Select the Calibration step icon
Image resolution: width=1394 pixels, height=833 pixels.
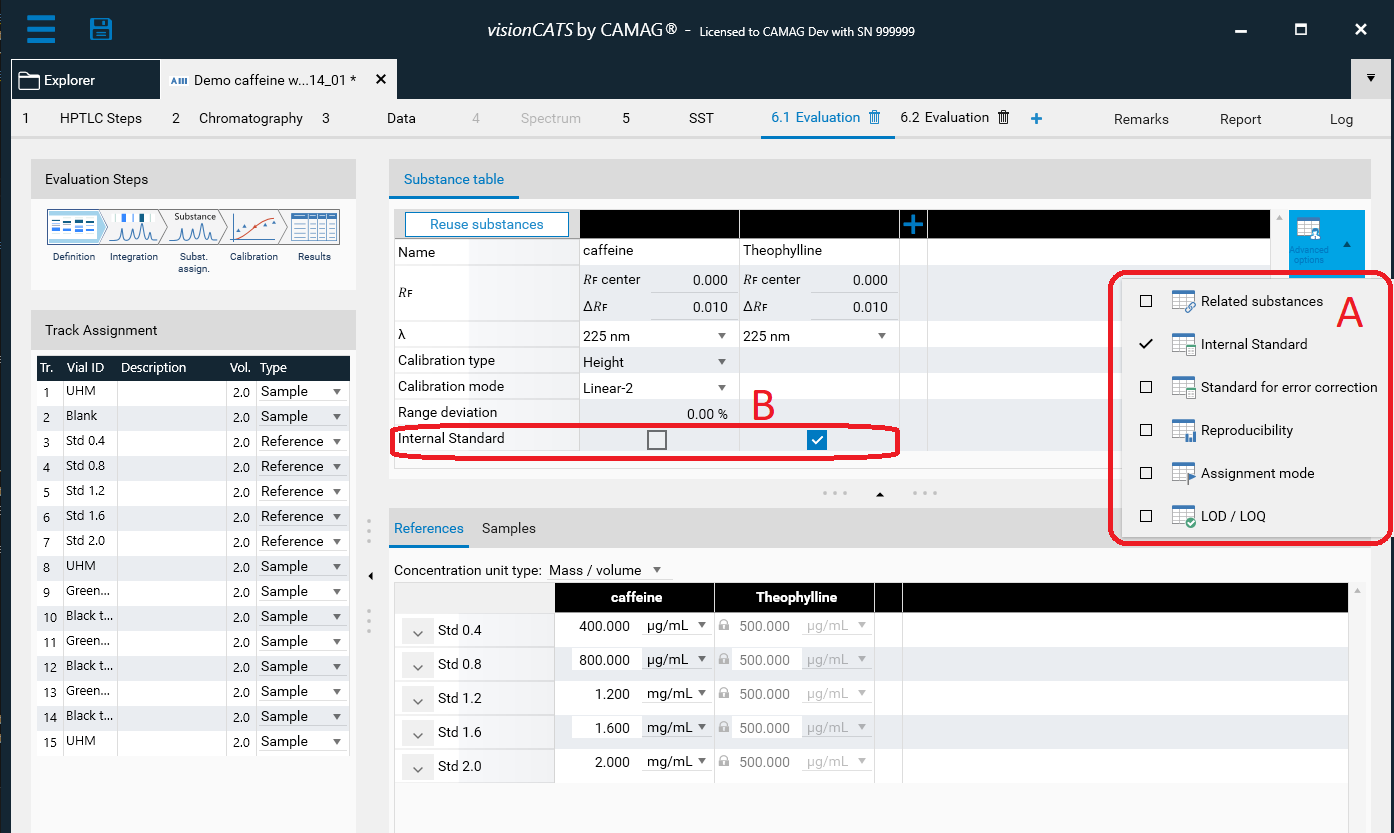[254, 229]
